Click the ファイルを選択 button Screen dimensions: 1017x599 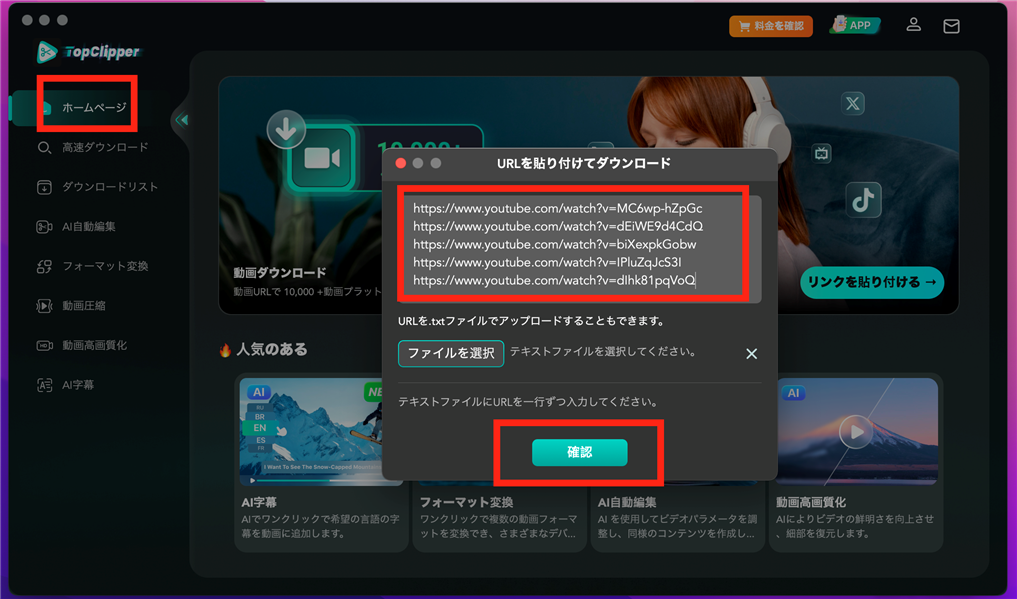coord(451,353)
